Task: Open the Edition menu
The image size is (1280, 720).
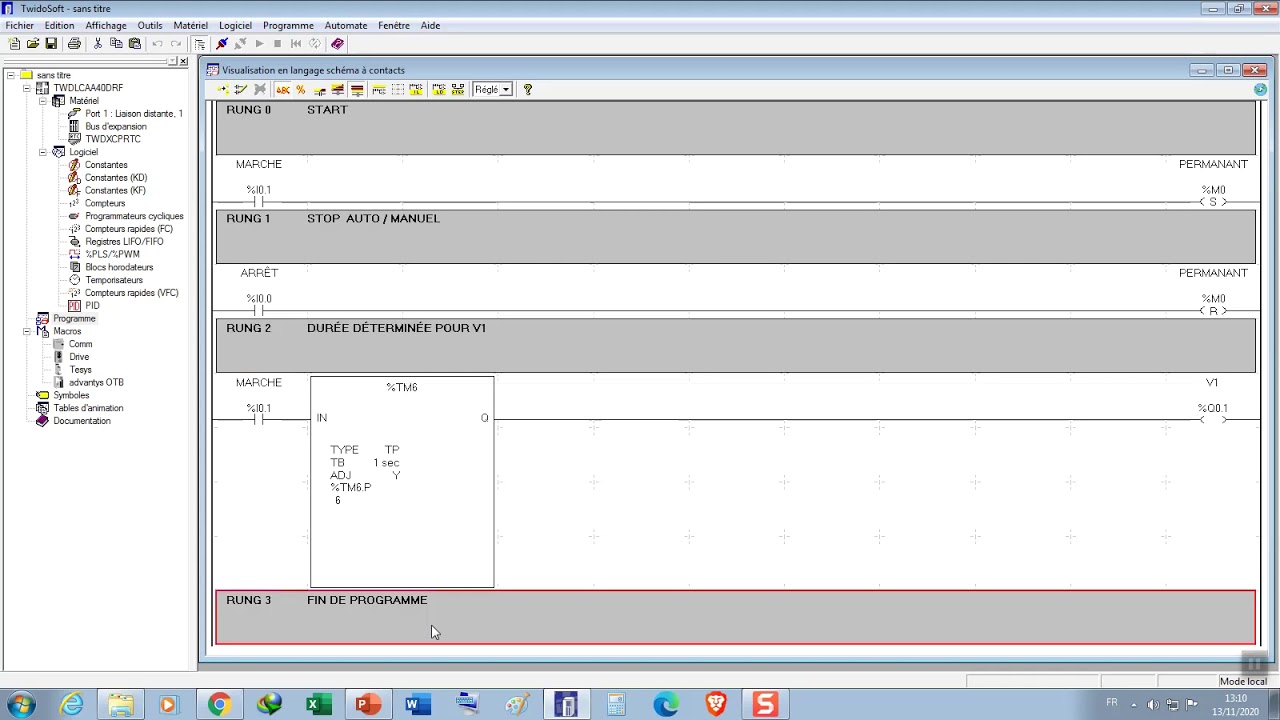Action: [59, 25]
